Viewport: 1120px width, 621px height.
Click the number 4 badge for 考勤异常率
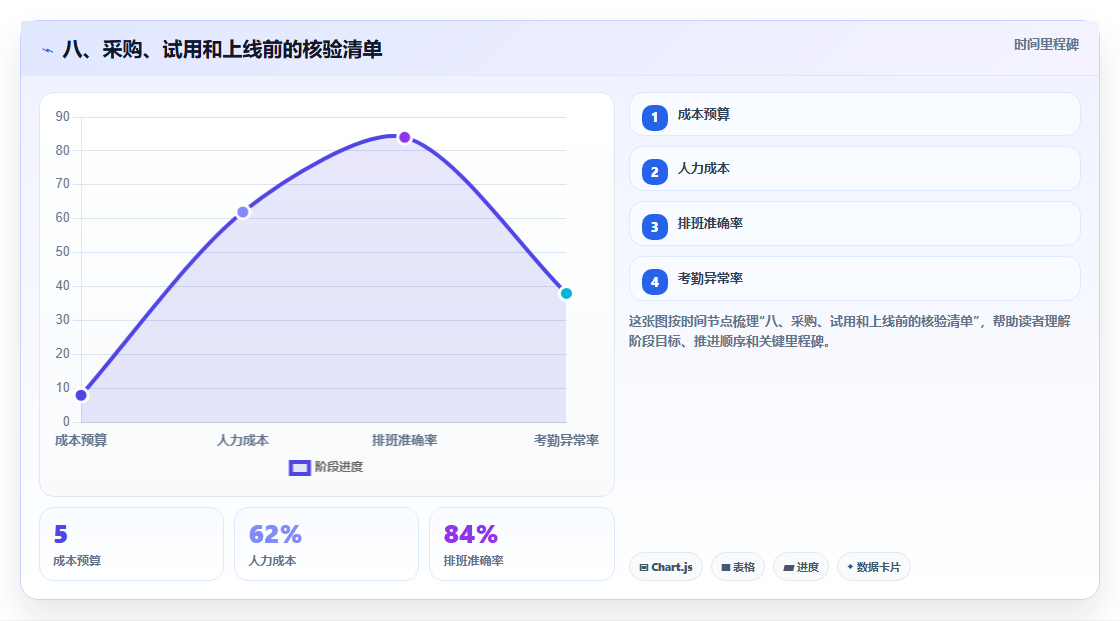(654, 282)
